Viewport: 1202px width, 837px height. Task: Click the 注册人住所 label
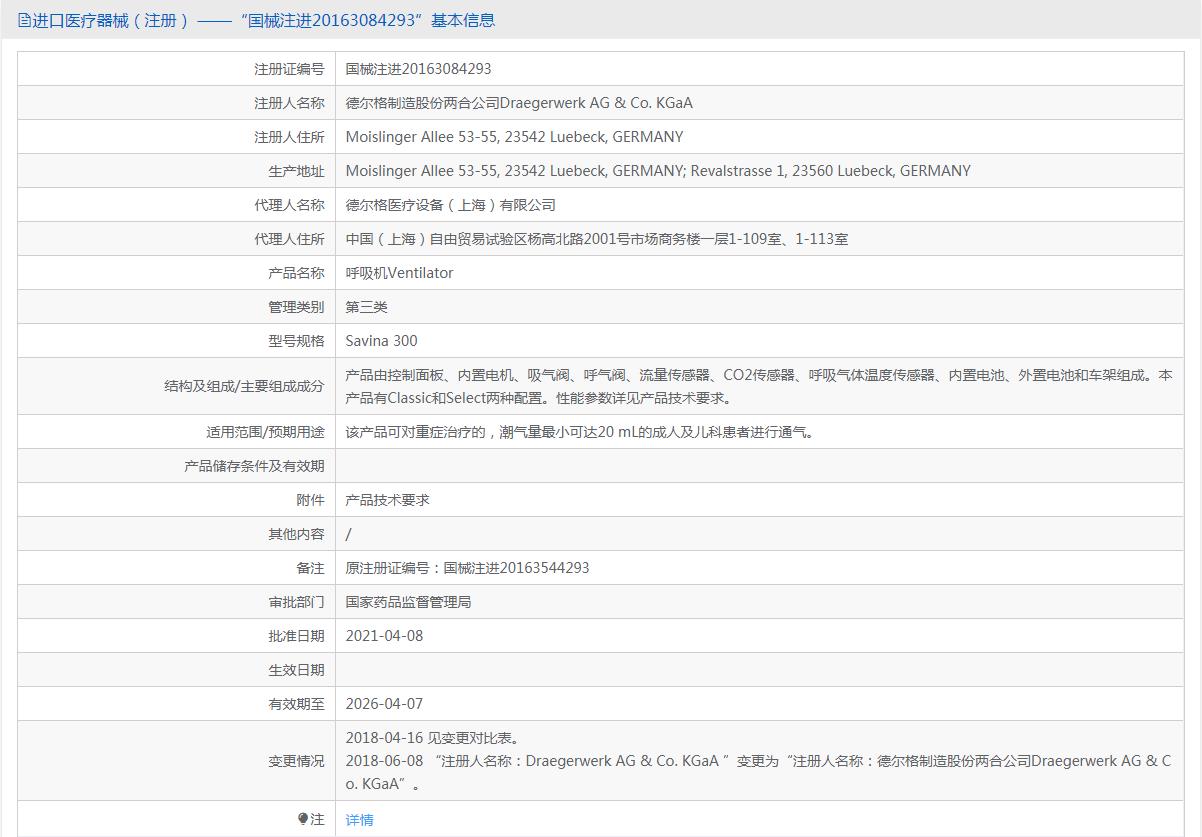(x=290, y=137)
